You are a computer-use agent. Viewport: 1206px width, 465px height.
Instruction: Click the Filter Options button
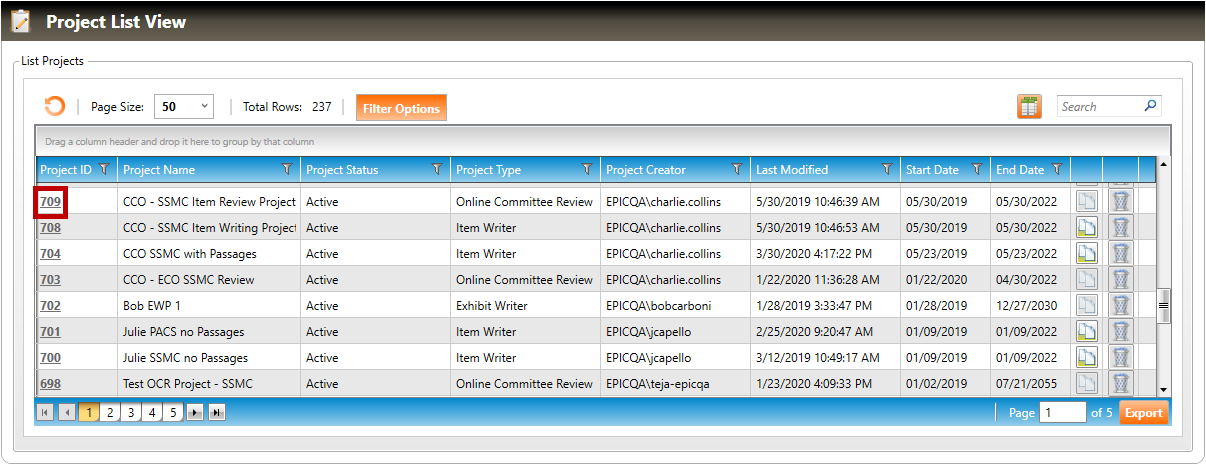pos(401,108)
